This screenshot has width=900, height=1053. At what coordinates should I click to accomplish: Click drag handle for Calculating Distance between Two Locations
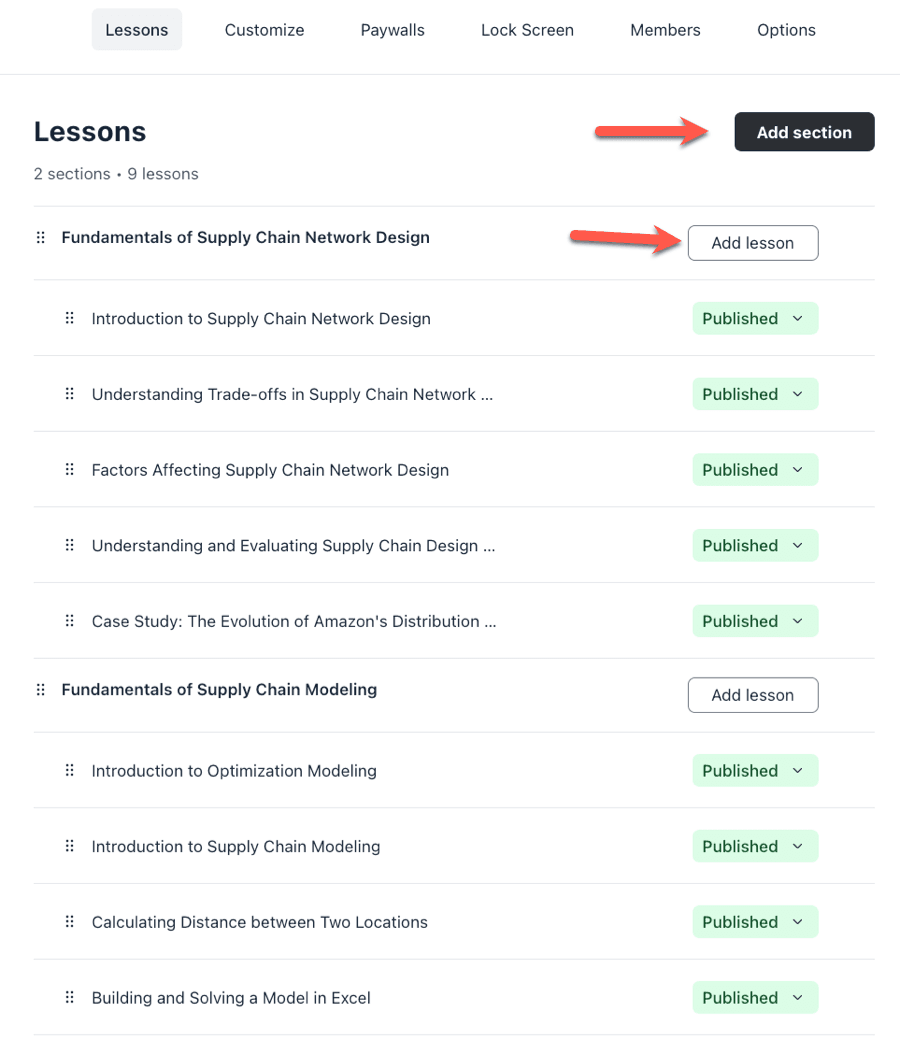70,922
